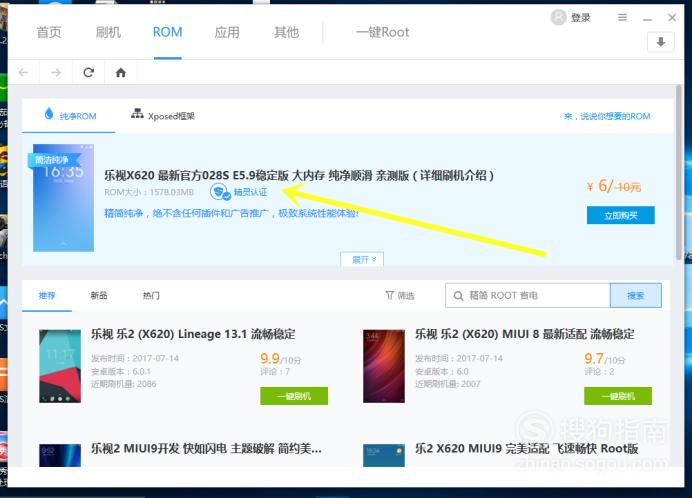Click the Xposed framework network icon
Screen dimensions: 692x498
137,114
